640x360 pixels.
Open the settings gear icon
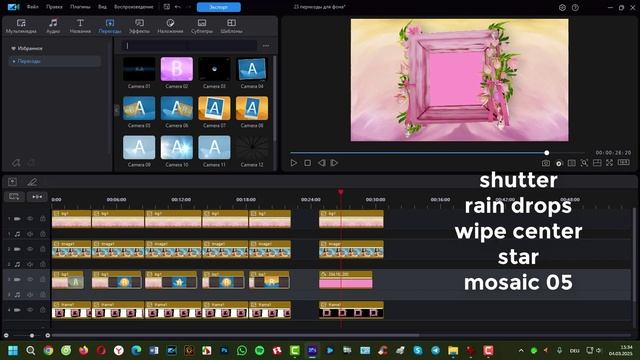point(562,7)
